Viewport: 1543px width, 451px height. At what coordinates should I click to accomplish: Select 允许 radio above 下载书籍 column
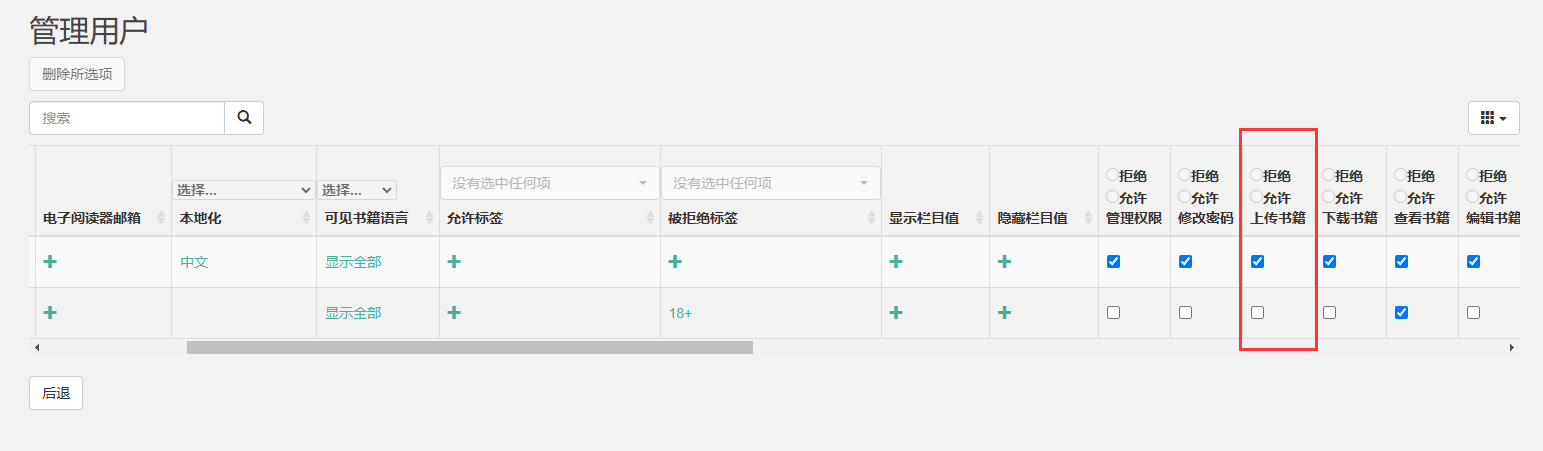point(1328,197)
